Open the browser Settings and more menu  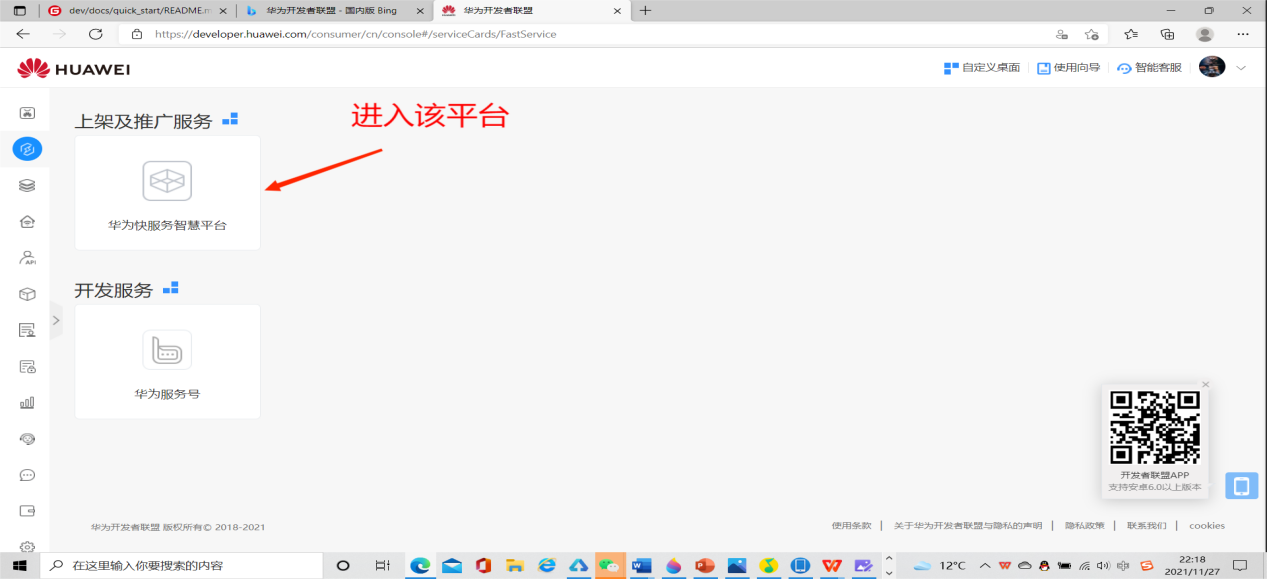(x=1243, y=34)
